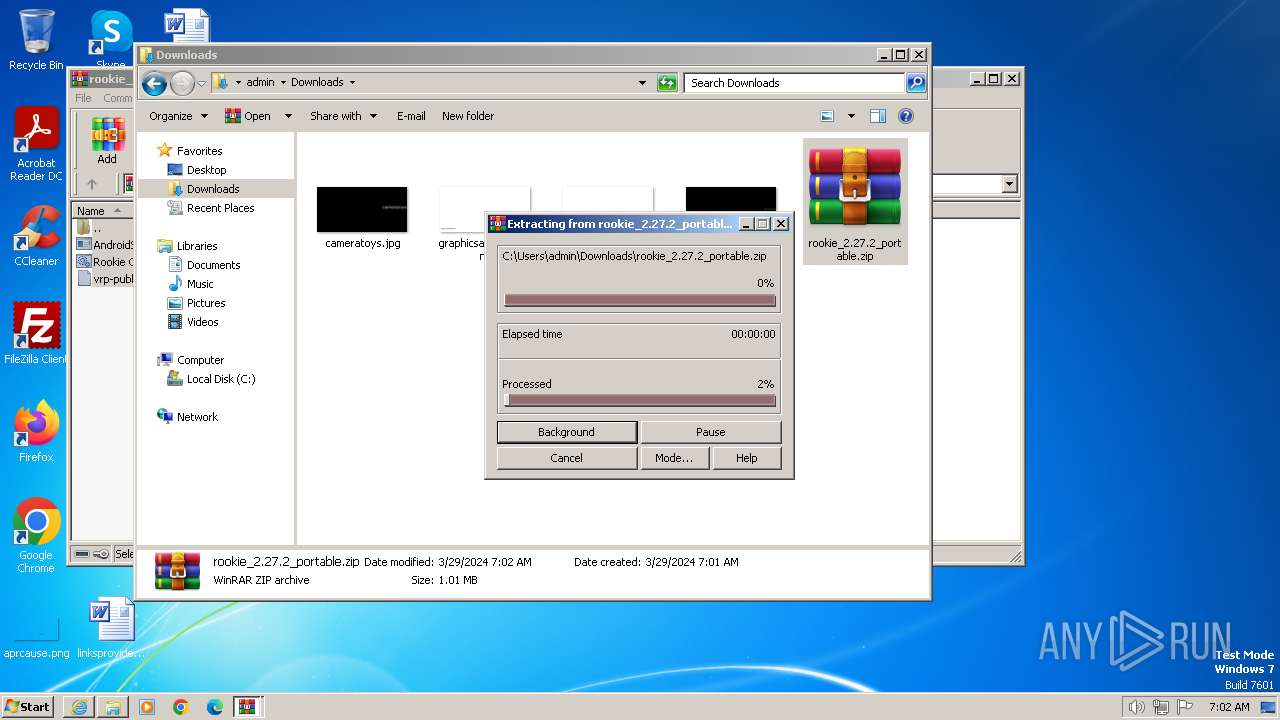Toggle the preview pane icon
1280x720 pixels.
(x=878, y=116)
